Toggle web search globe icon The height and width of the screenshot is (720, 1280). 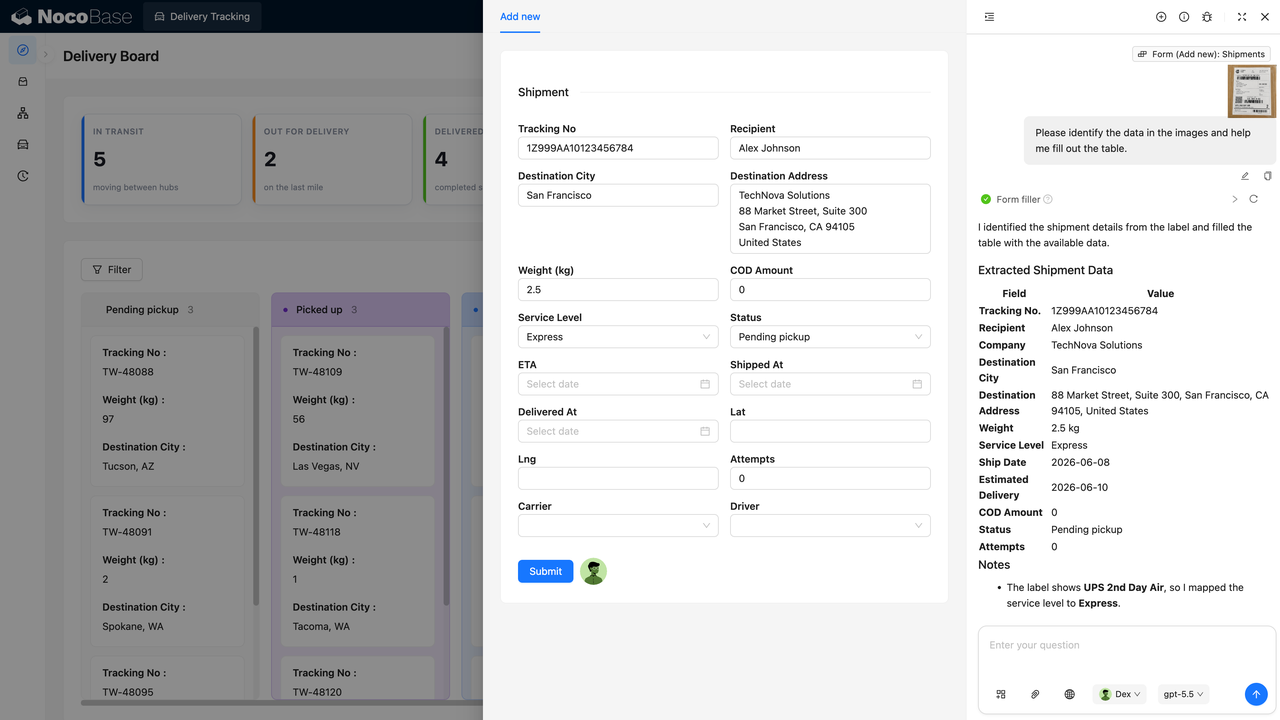1069,694
